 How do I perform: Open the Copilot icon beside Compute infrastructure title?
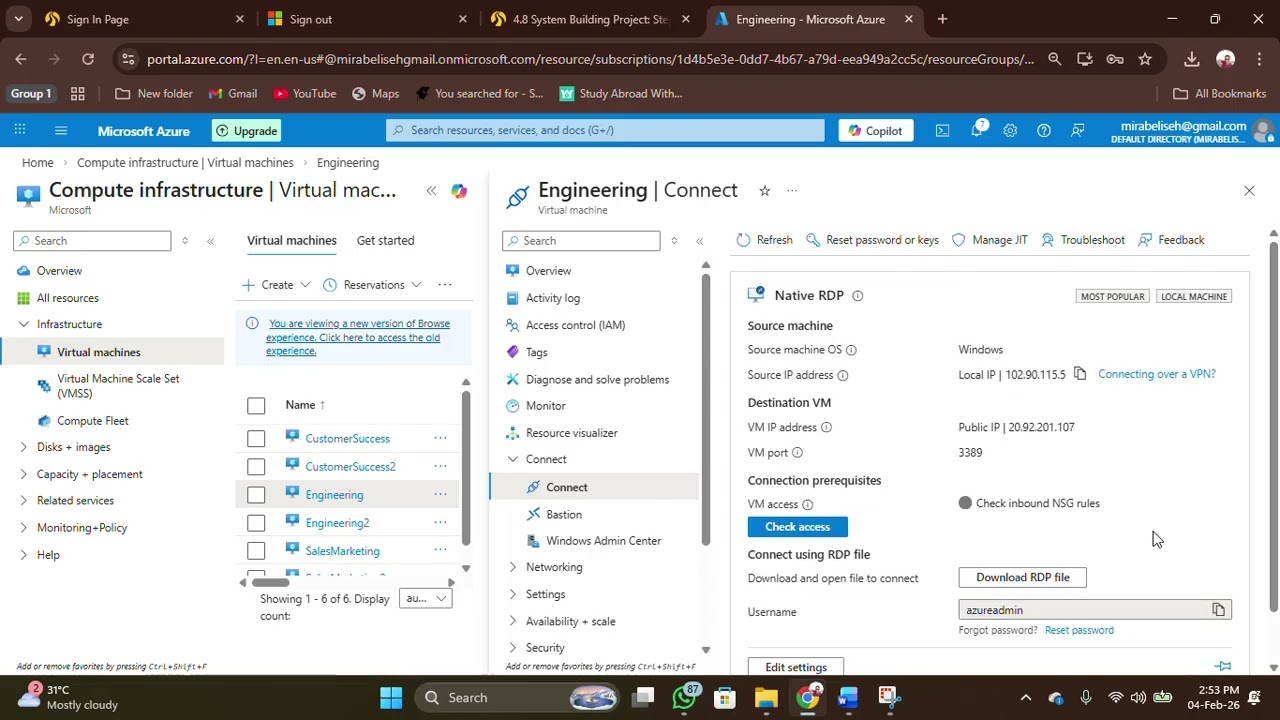pos(459,190)
